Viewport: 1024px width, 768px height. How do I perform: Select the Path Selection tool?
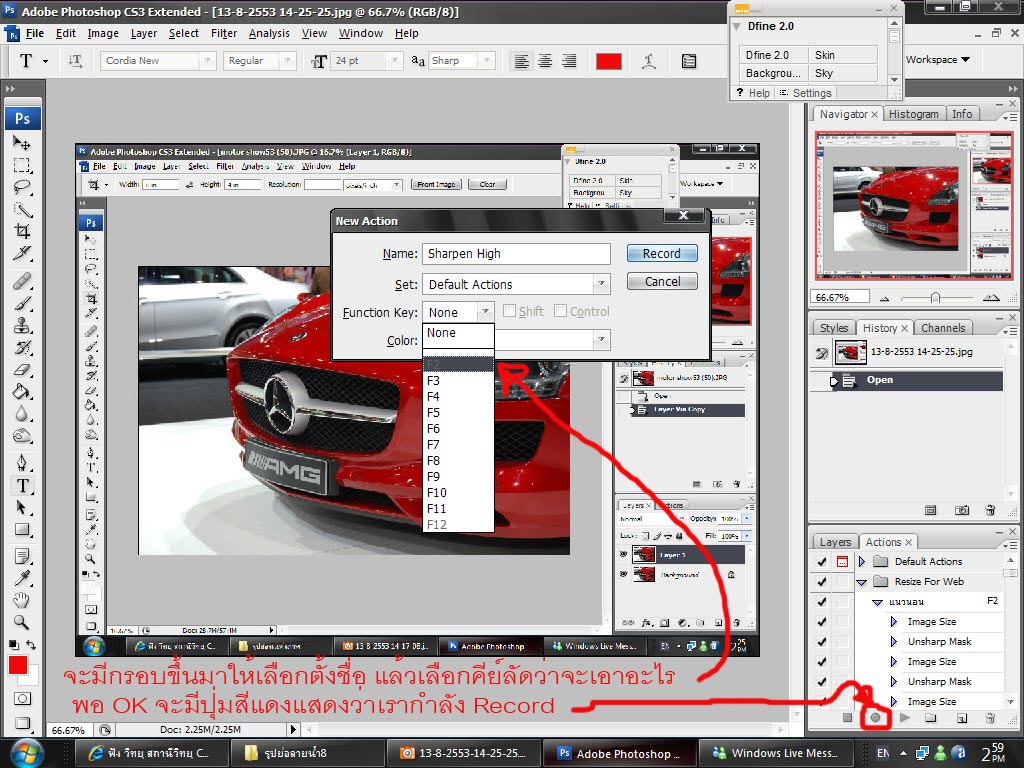[x=22, y=507]
